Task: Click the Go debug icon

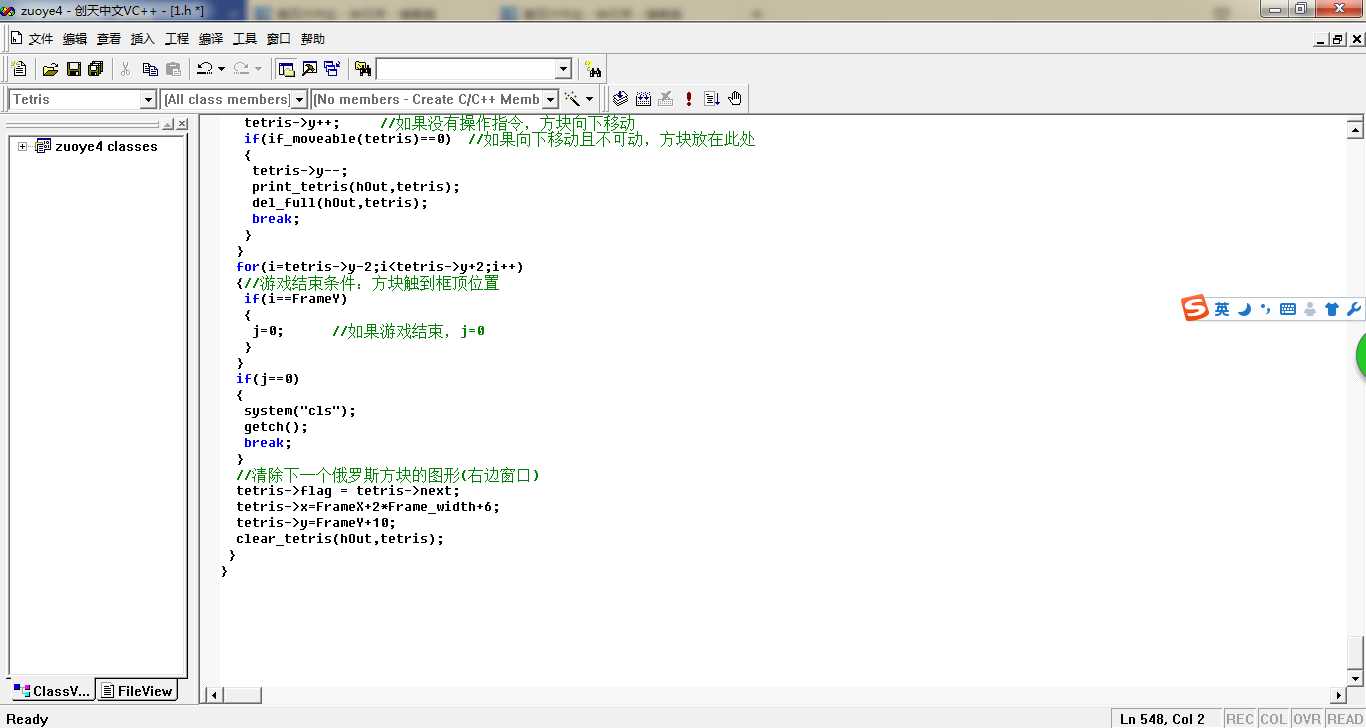Action: click(712, 99)
